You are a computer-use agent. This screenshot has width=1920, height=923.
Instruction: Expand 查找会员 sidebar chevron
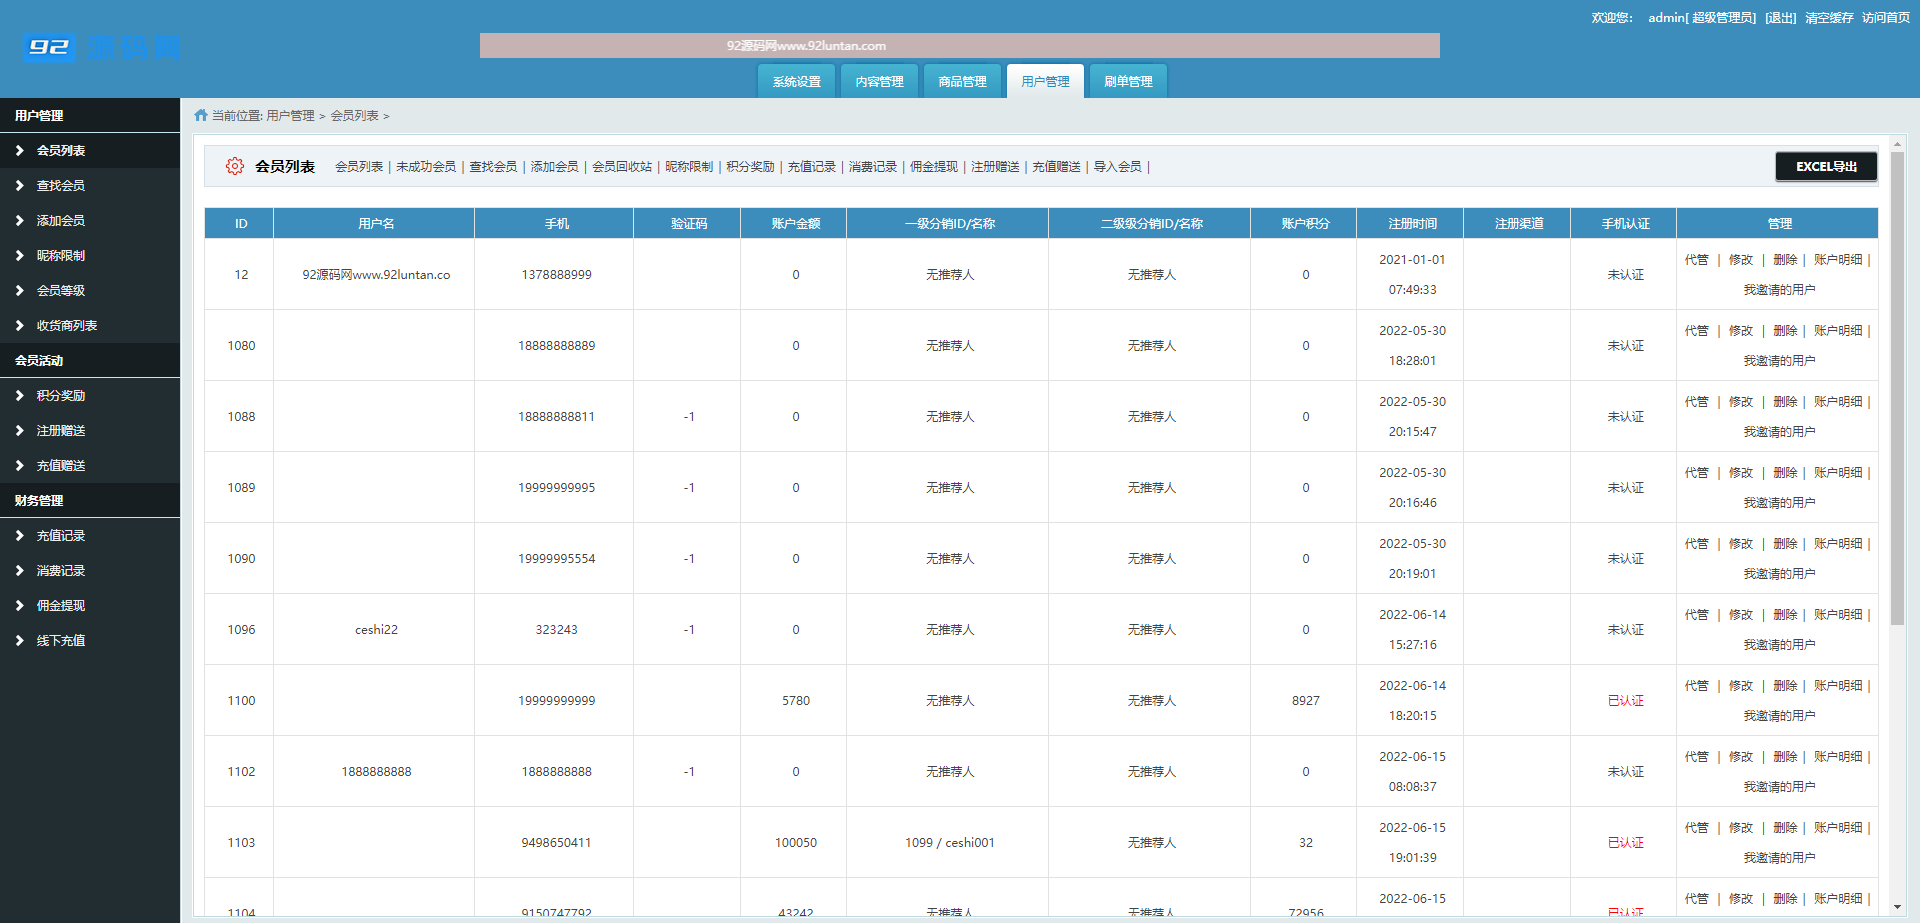click(19, 185)
